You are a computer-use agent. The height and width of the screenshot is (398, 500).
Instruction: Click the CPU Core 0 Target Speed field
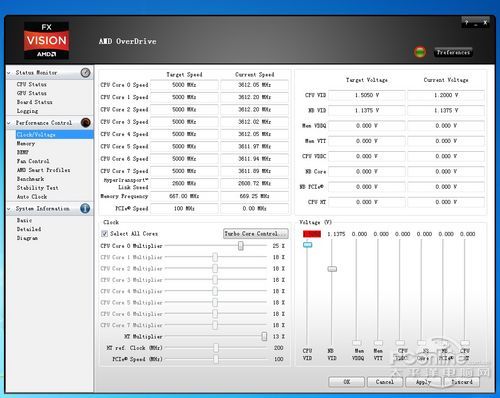(184, 85)
